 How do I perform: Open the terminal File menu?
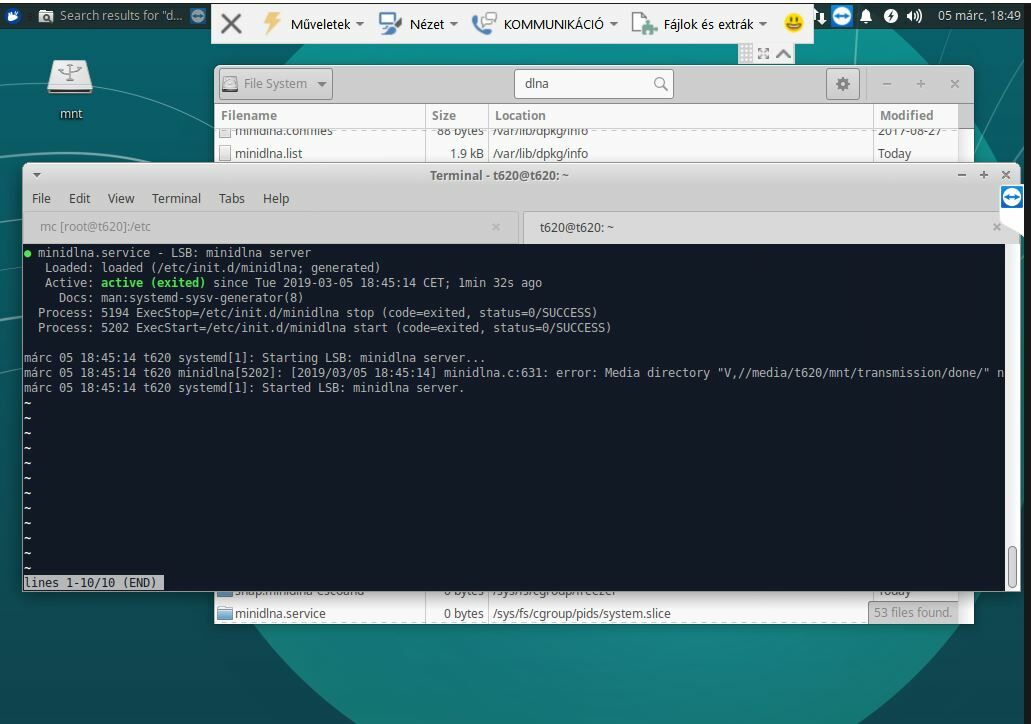[x=41, y=198]
